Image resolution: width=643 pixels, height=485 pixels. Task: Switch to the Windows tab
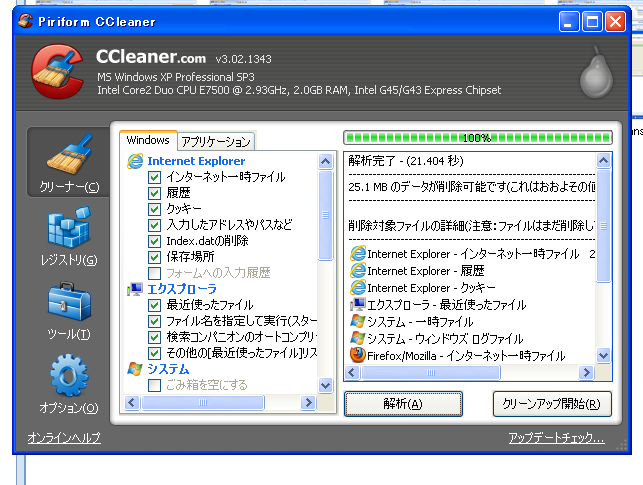148,140
